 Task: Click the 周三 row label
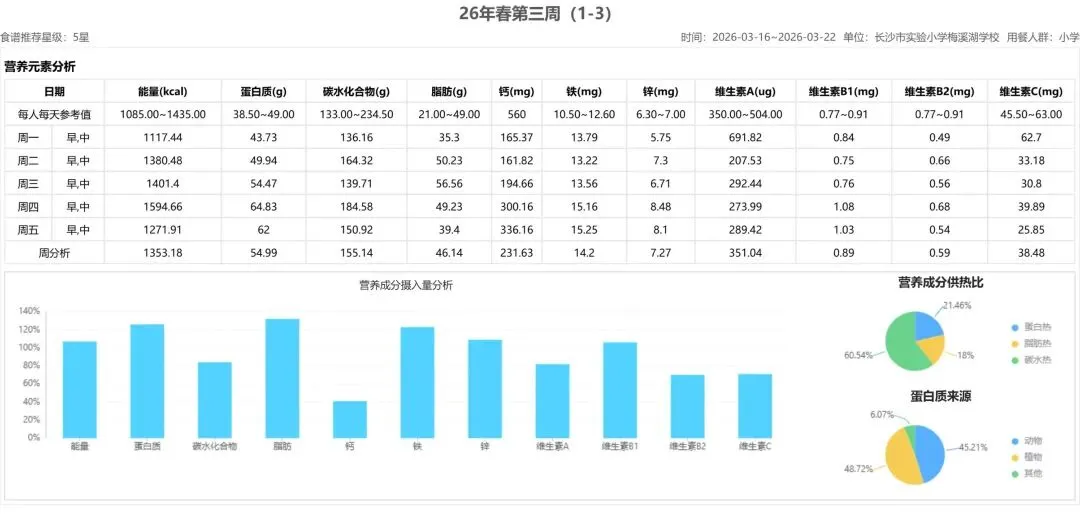[28, 183]
